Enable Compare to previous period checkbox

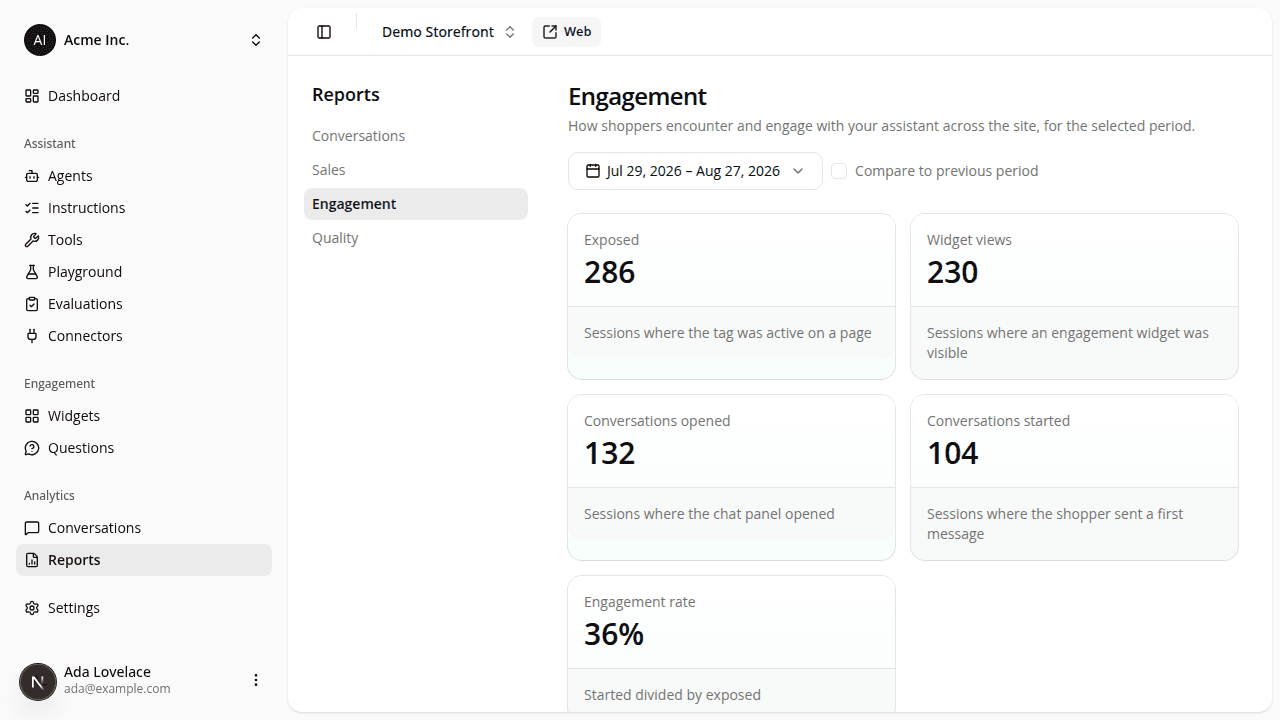click(x=839, y=171)
